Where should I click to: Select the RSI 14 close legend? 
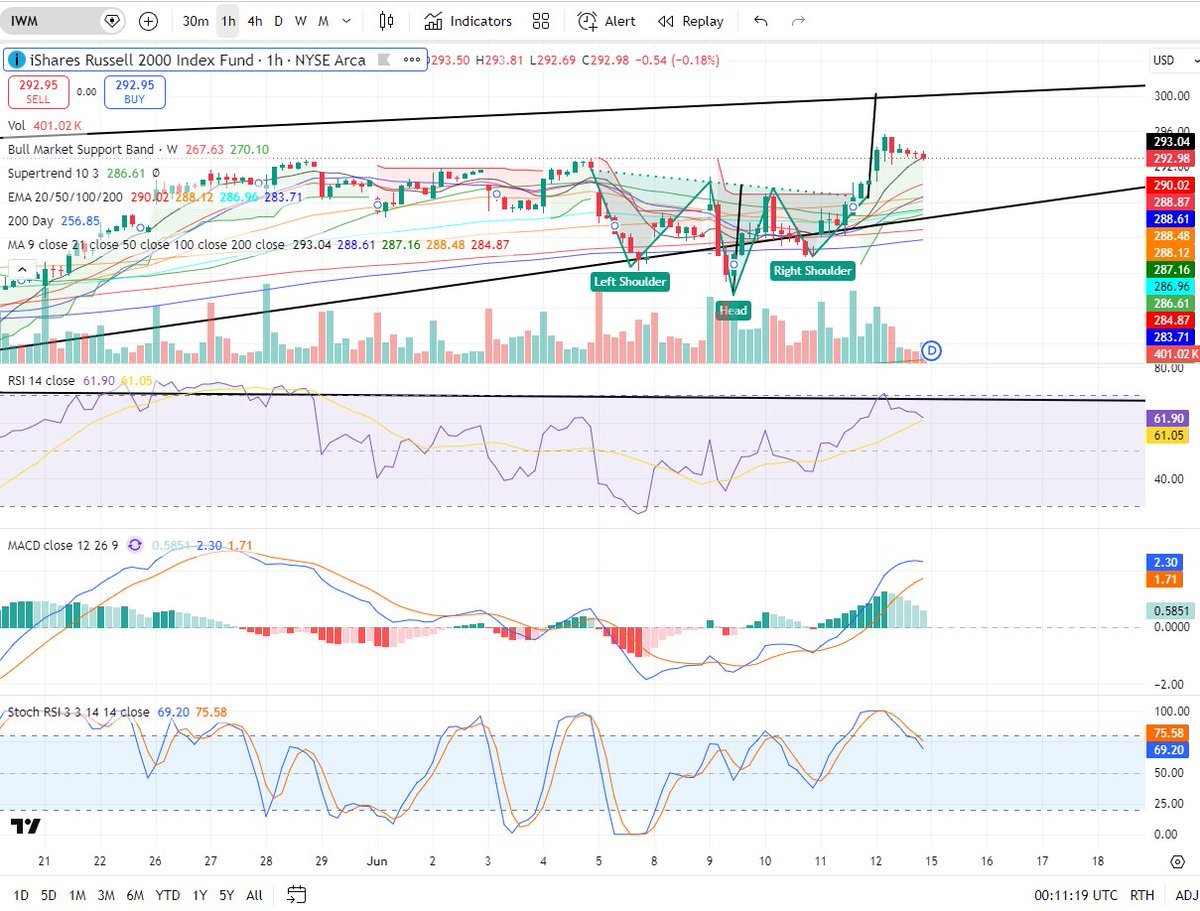coord(41,380)
